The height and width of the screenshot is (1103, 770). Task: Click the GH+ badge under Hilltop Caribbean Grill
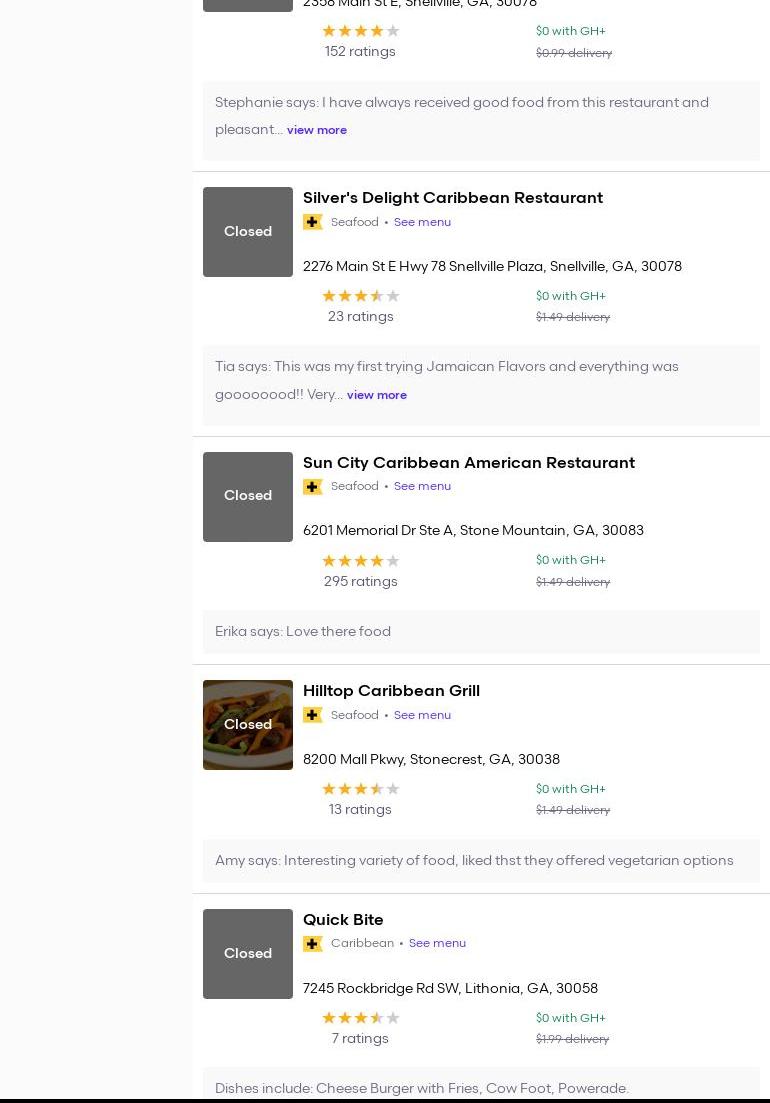pos(313,715)
